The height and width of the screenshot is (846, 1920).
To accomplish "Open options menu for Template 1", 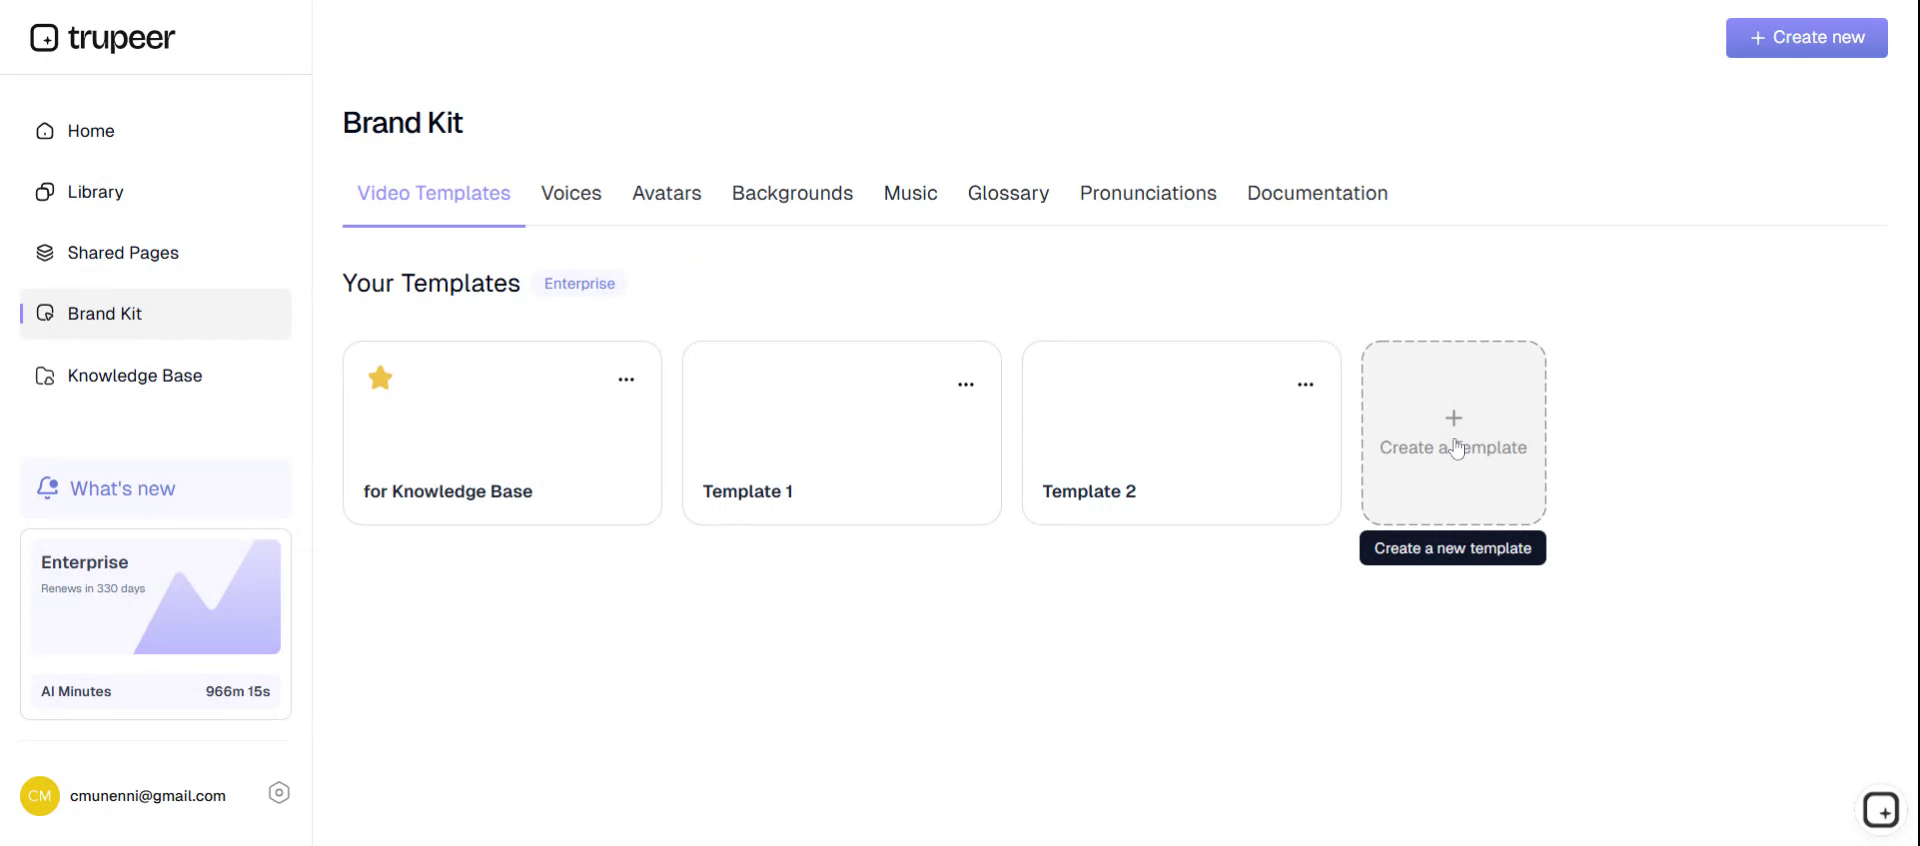I will tap(966, 385).
